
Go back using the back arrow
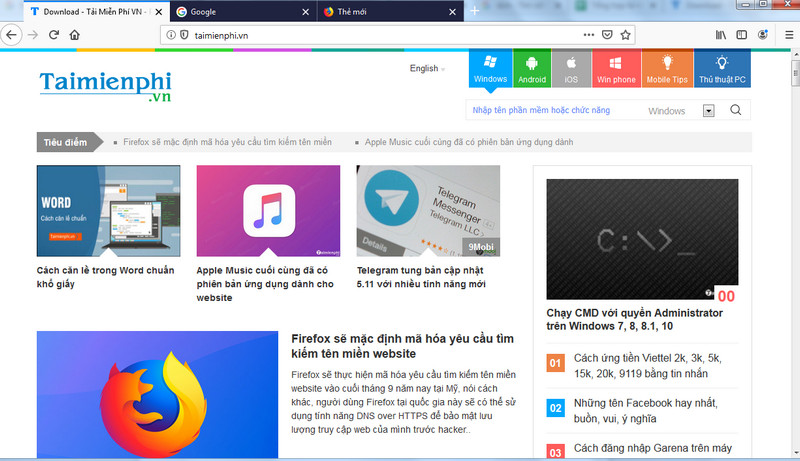point(11,35)
